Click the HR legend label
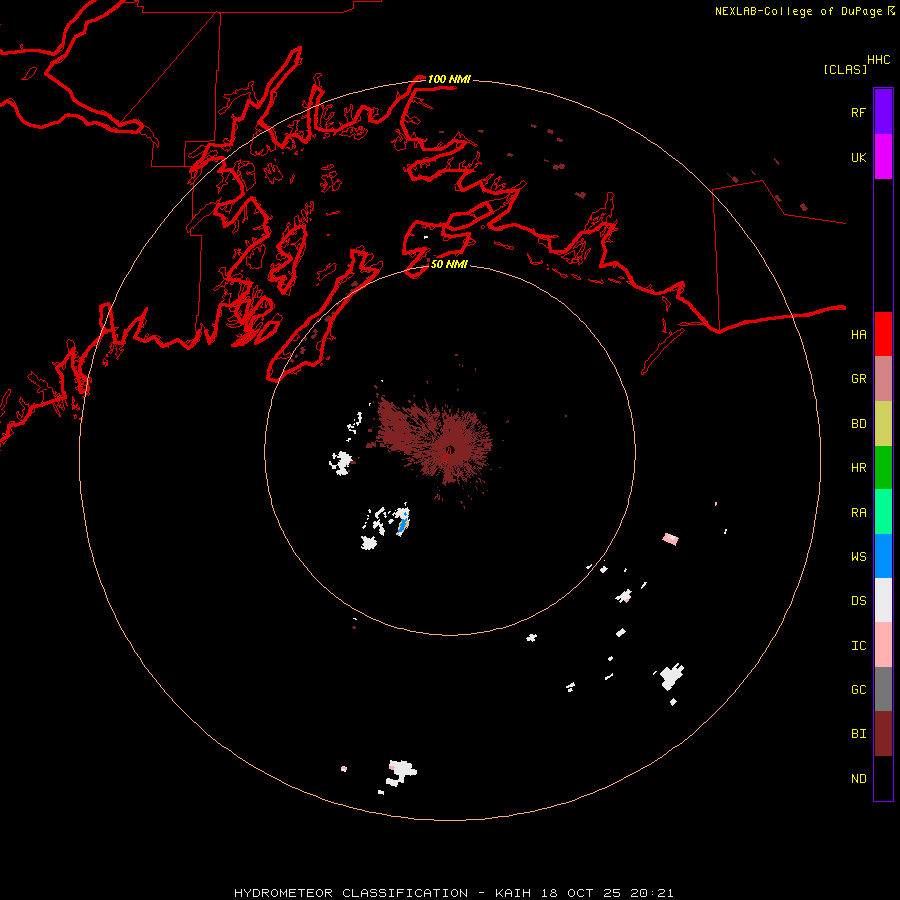 [x=858, y=468]
